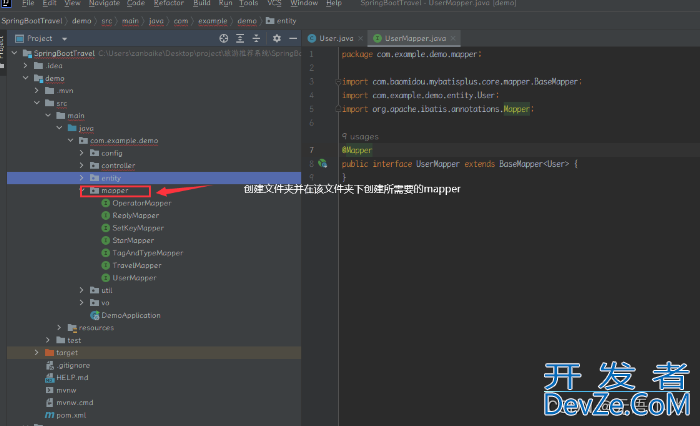The height and width of the screenshot is (426, 700).
Task: Collapse the main folder
Action: pyautogui.click(x=48, y=116)
